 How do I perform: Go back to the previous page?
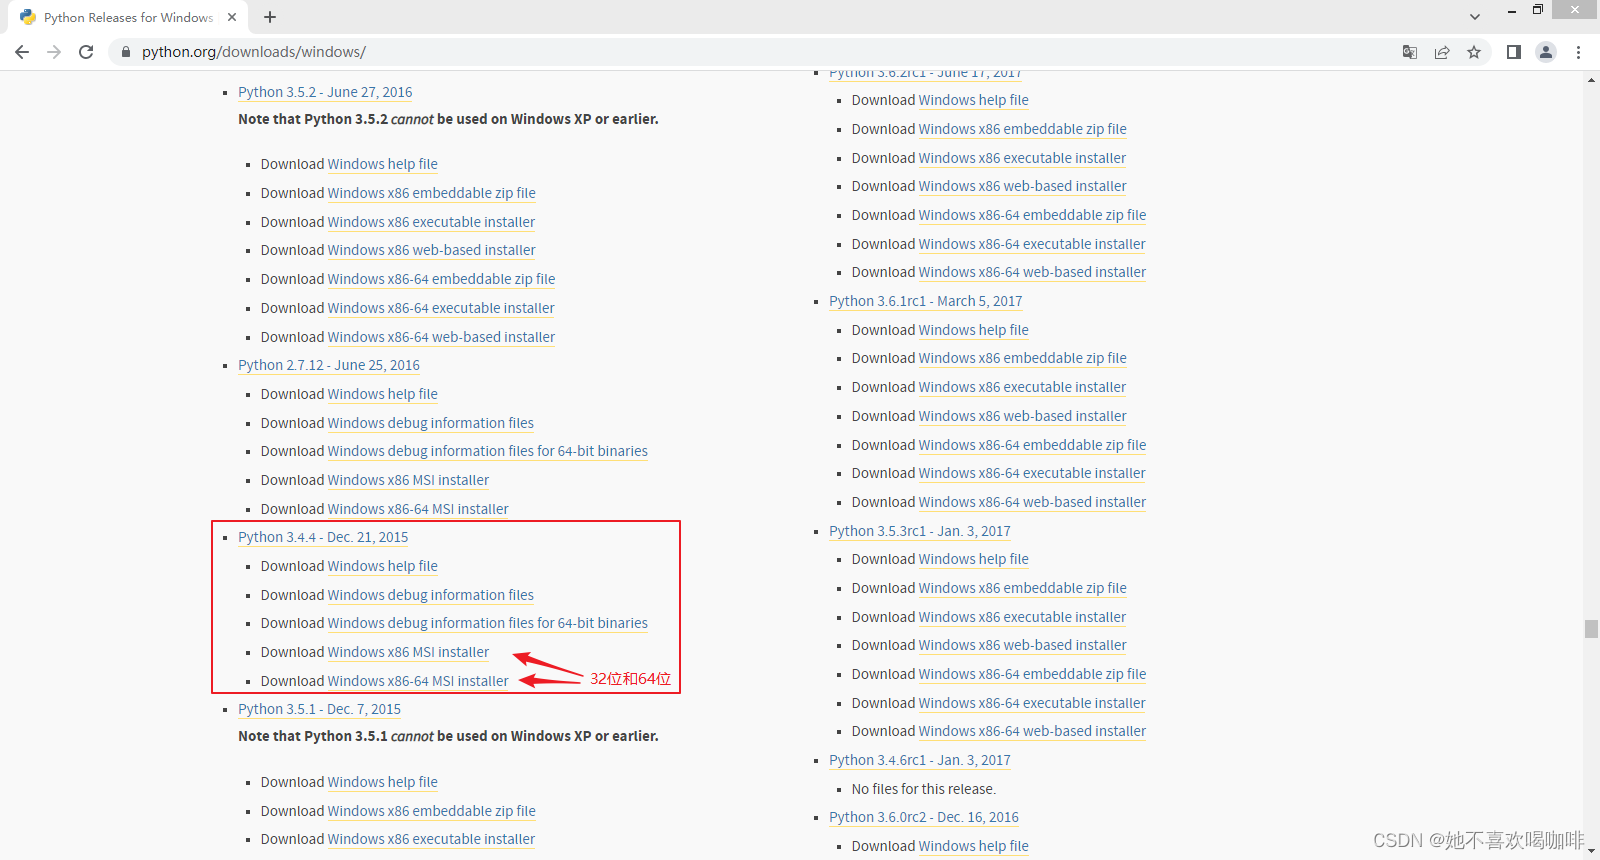click(x=22, y=52)
